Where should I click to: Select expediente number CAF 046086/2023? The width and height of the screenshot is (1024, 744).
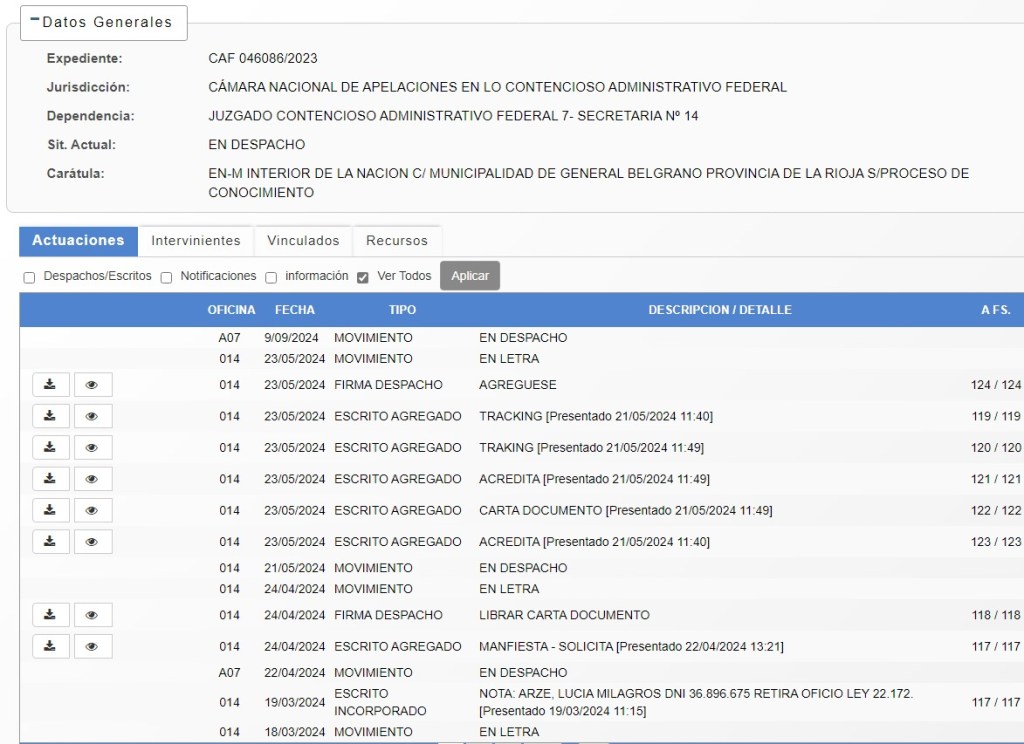(263, 58)
